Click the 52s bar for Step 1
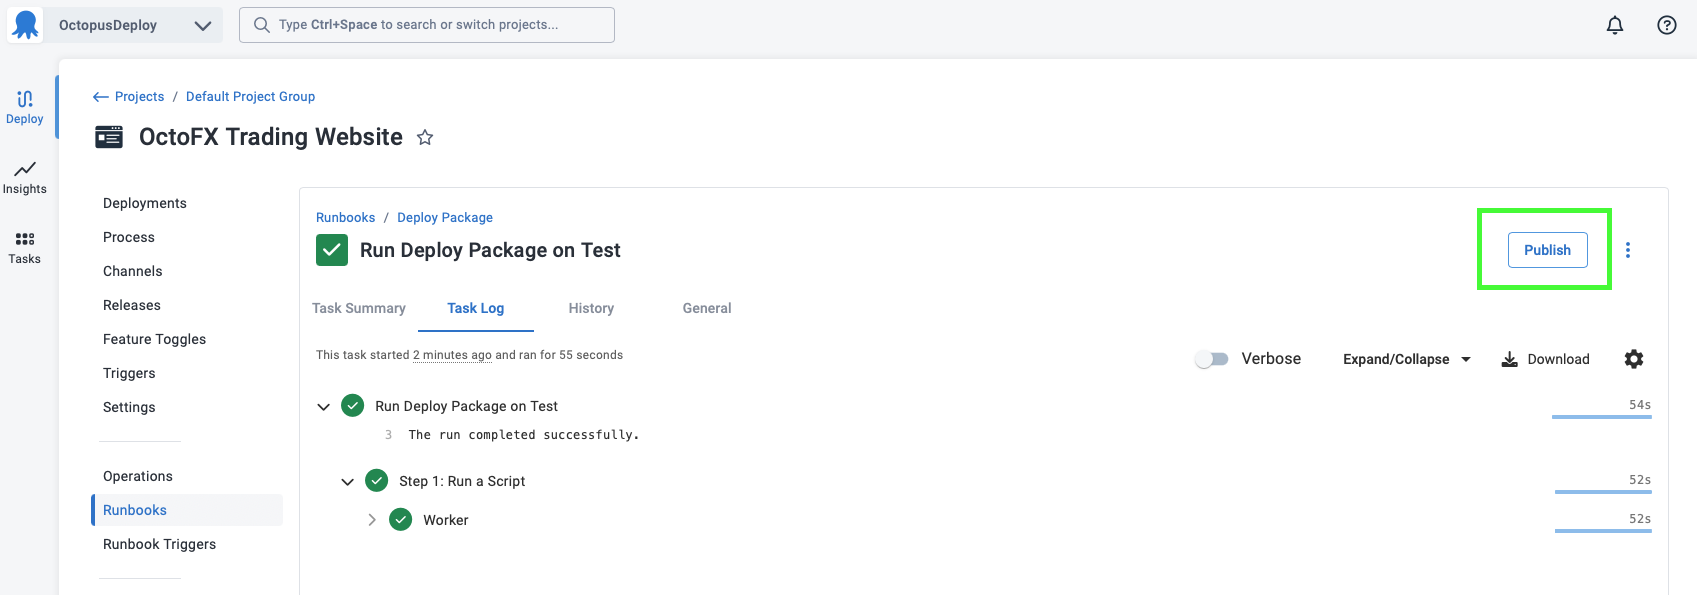Viewport: 1697px width, 595px height. [x=1603, y=491]
